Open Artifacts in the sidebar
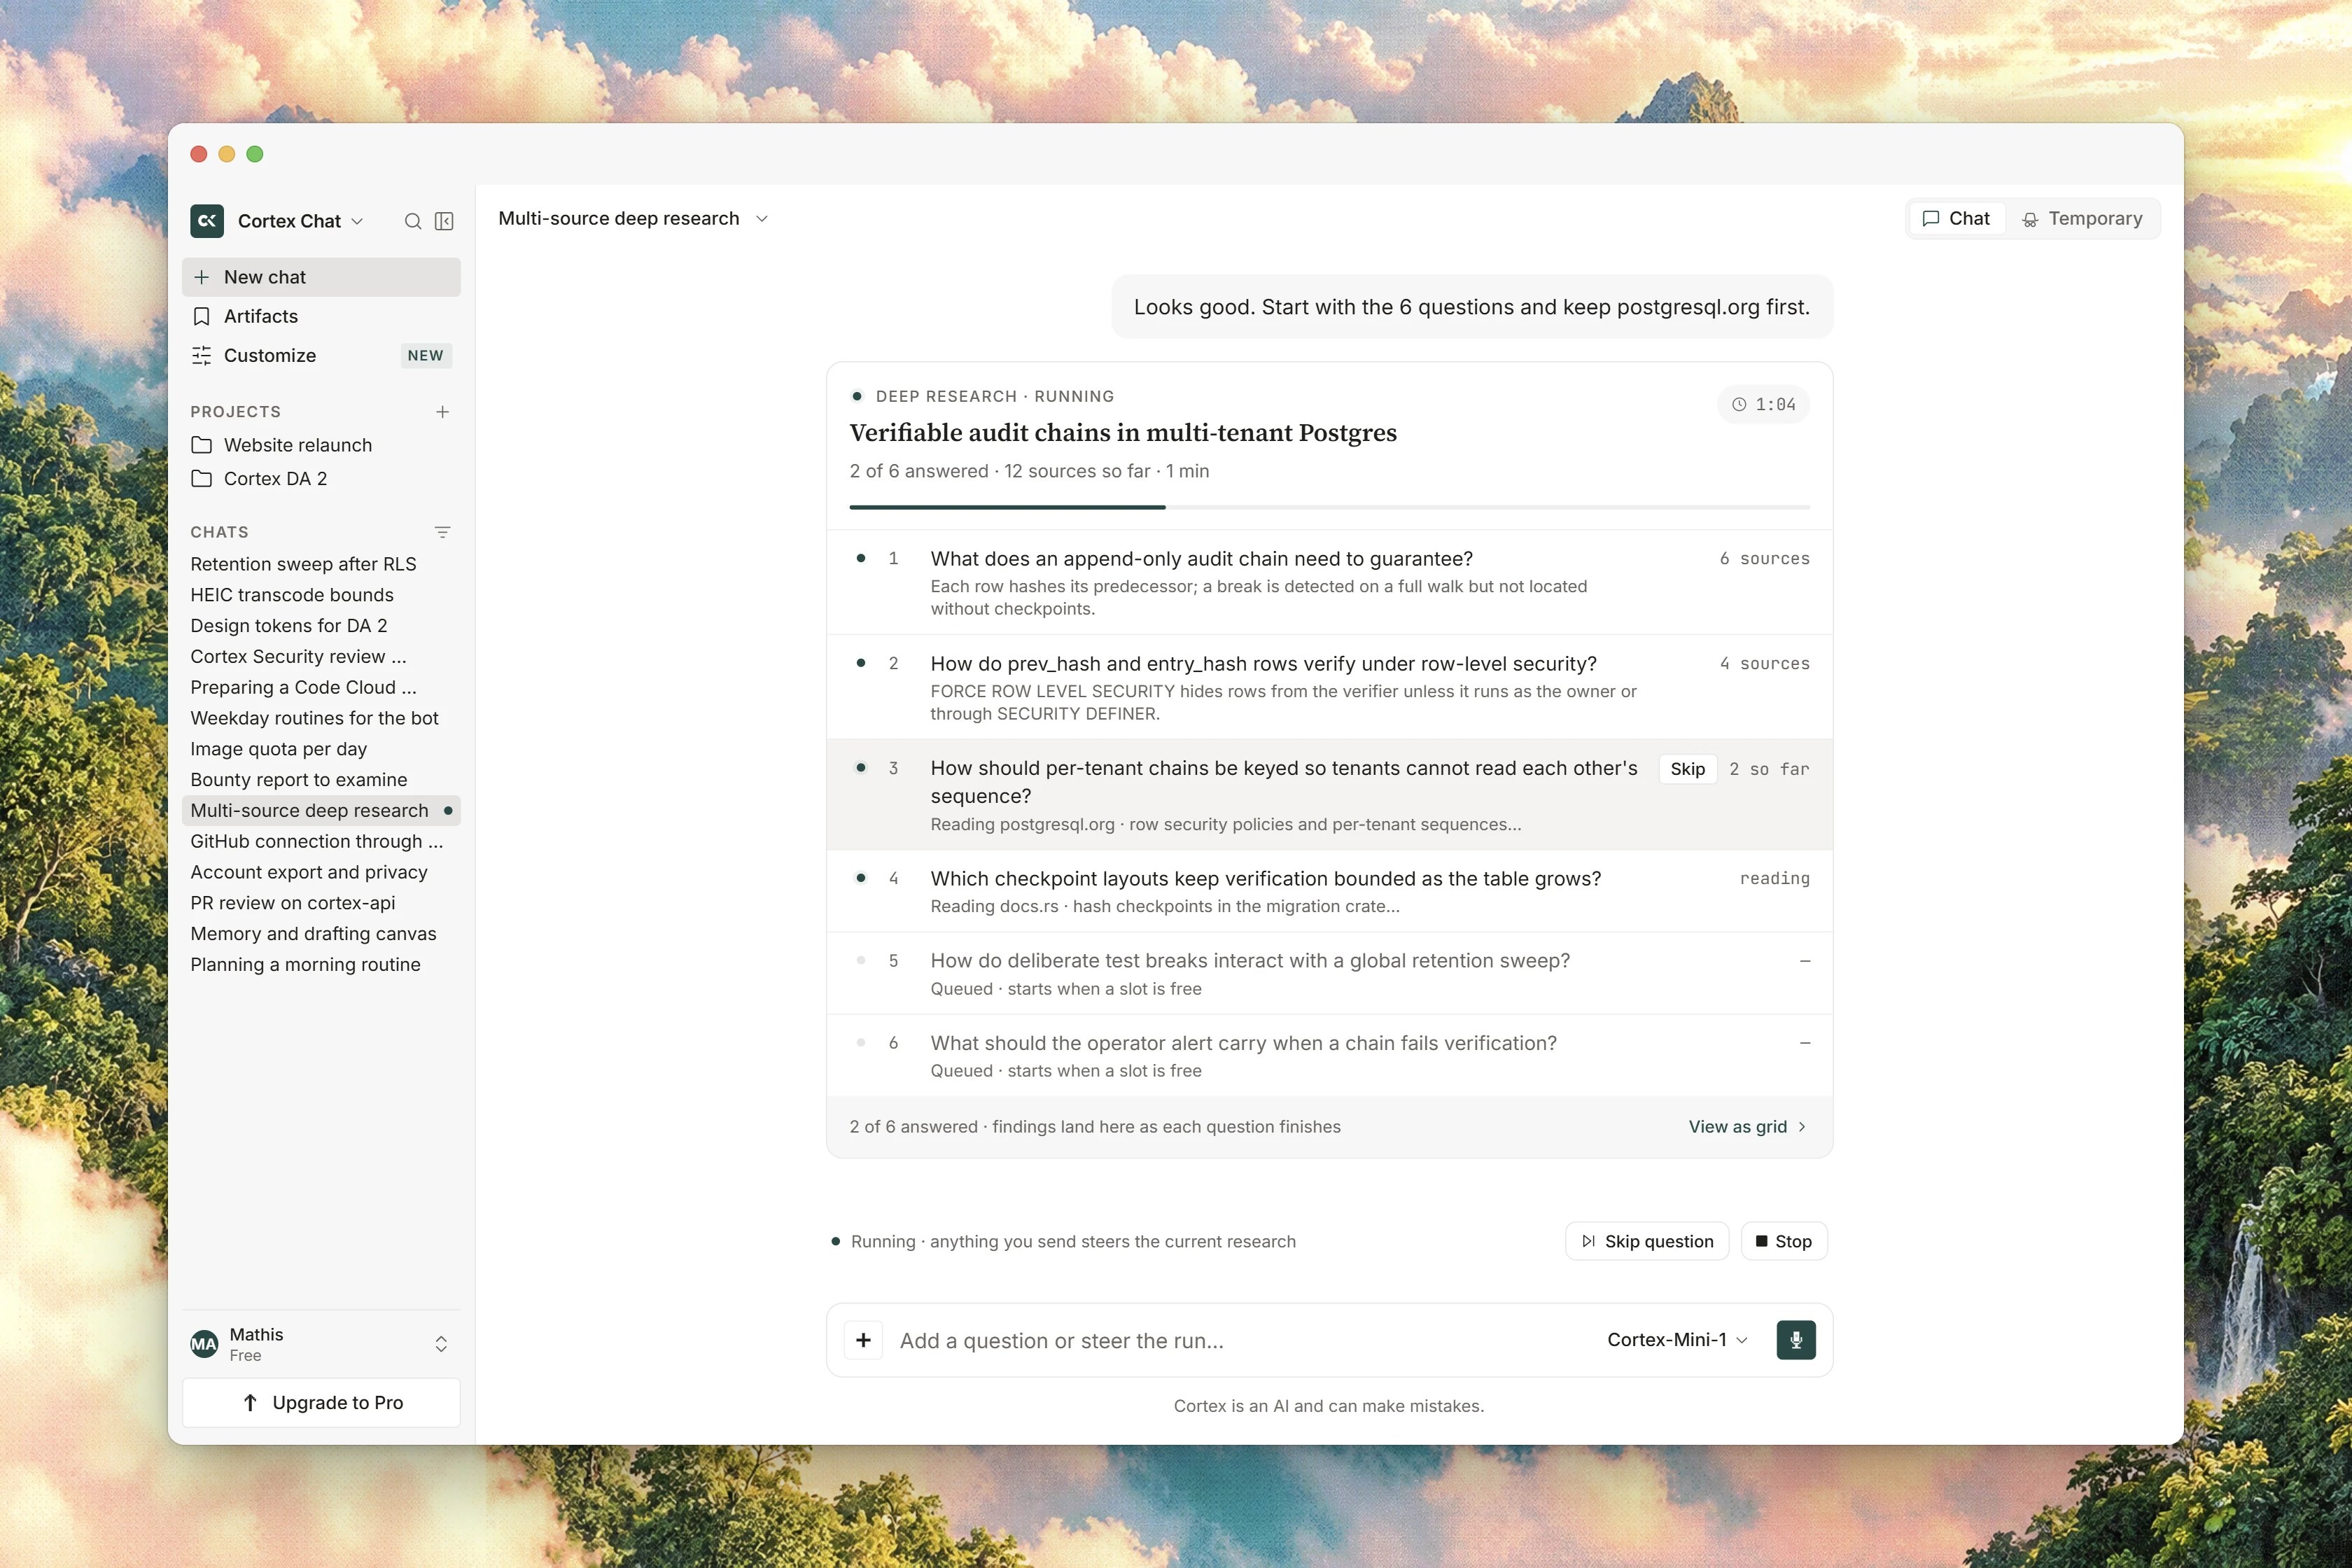2352x1568 pixels. [x=321, y=316]
